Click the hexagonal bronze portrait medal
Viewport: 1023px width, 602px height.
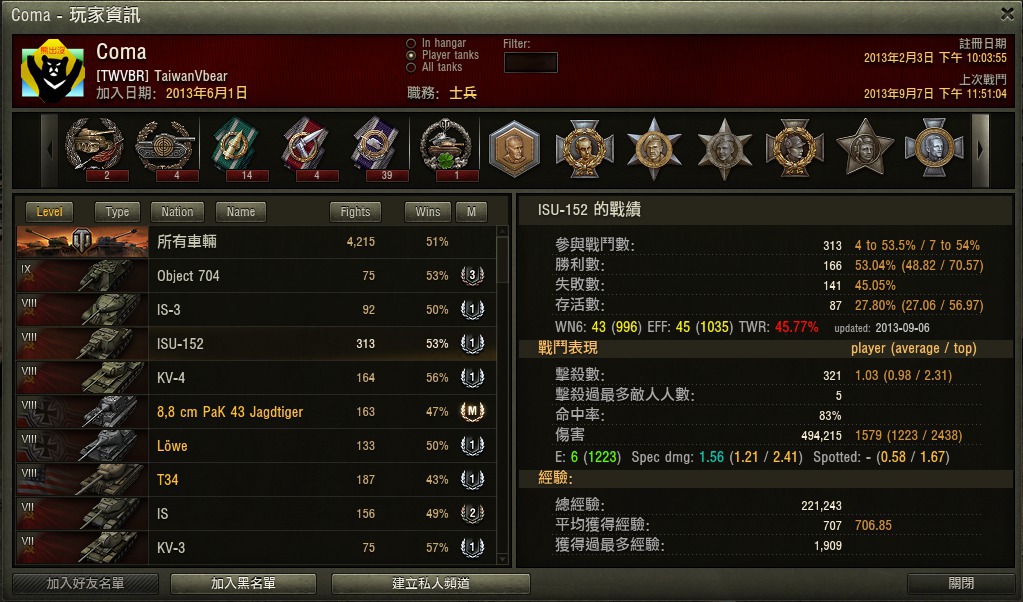pos(515,149)
